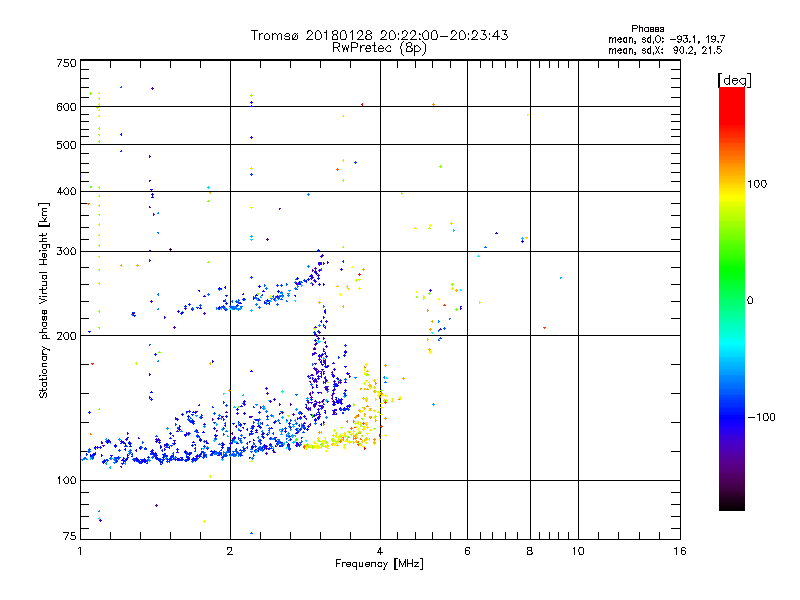
Task: Click x-axis tick label '10'
Action: click(x=578, y=551)
